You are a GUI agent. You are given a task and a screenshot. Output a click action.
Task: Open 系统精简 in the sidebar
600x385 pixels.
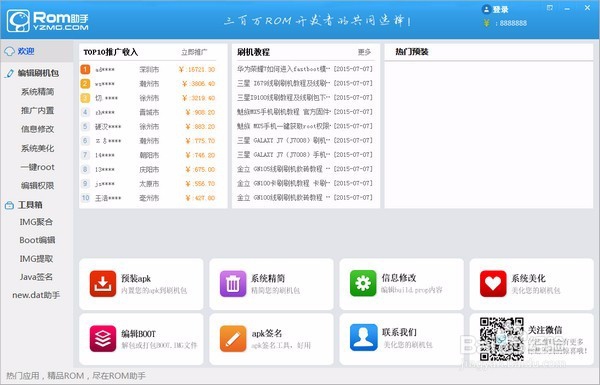[38, 92]
